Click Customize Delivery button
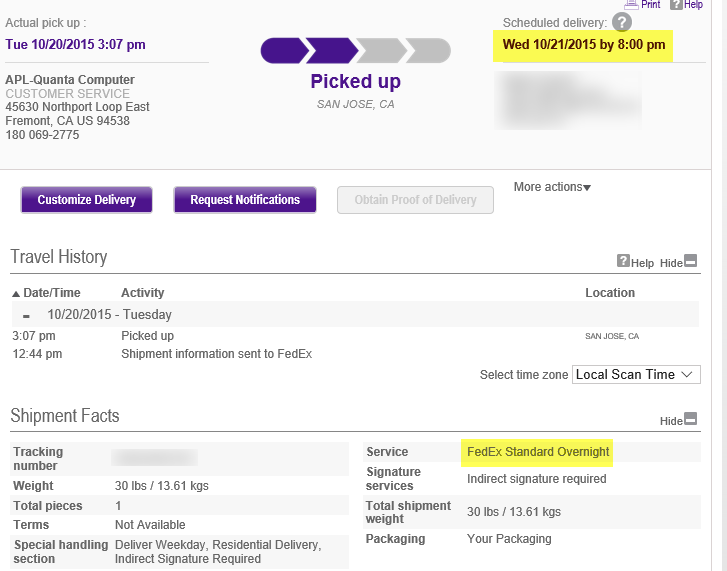Image resolution: width=727 pixels, height=571 pixels. tap(87, 200)
